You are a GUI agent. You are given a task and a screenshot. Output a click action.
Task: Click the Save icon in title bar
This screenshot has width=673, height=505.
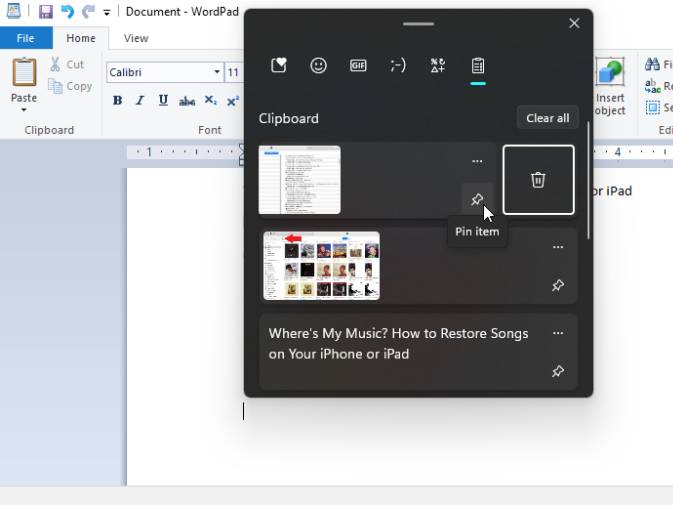coord(45,12)
